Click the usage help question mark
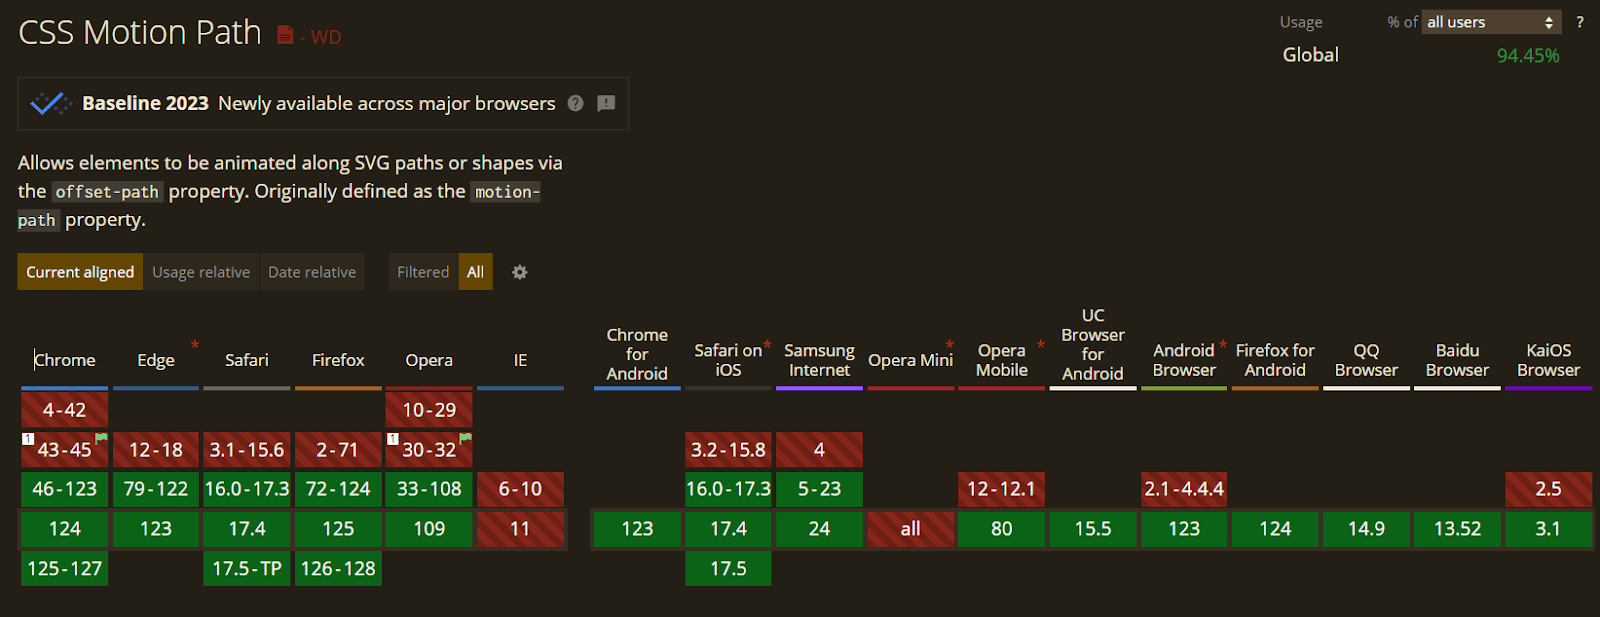The width and height of the screenshot is (1600, 617). click(x=1580, y=22)
